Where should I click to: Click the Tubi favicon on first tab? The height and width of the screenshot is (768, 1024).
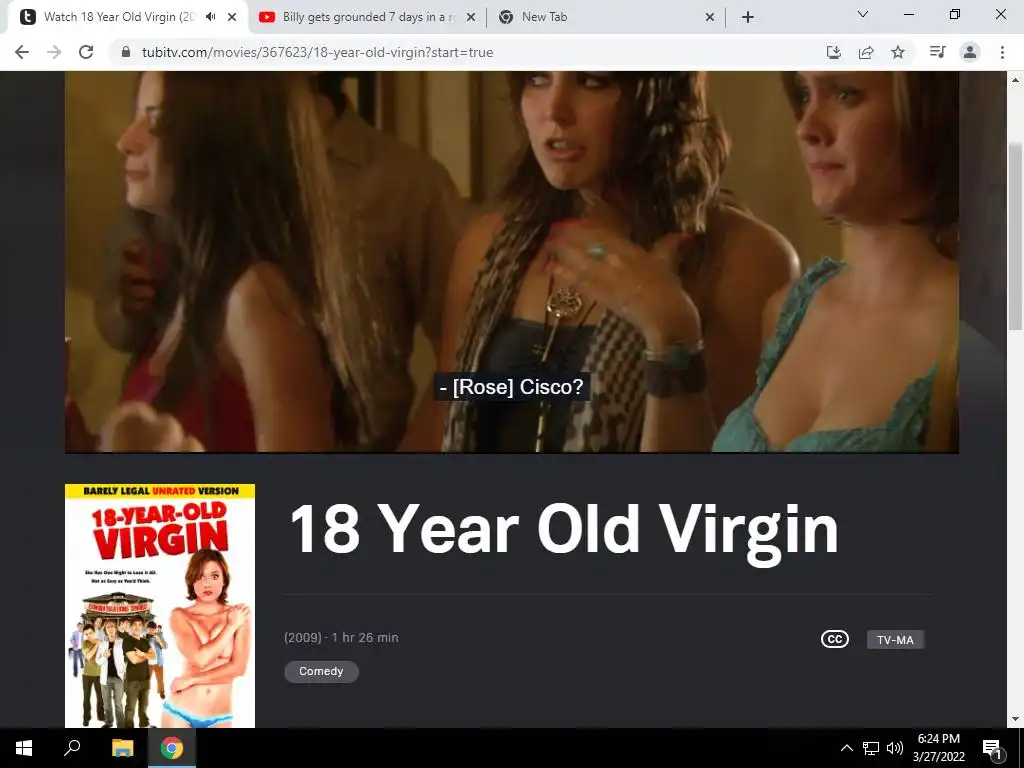(28, 17)
